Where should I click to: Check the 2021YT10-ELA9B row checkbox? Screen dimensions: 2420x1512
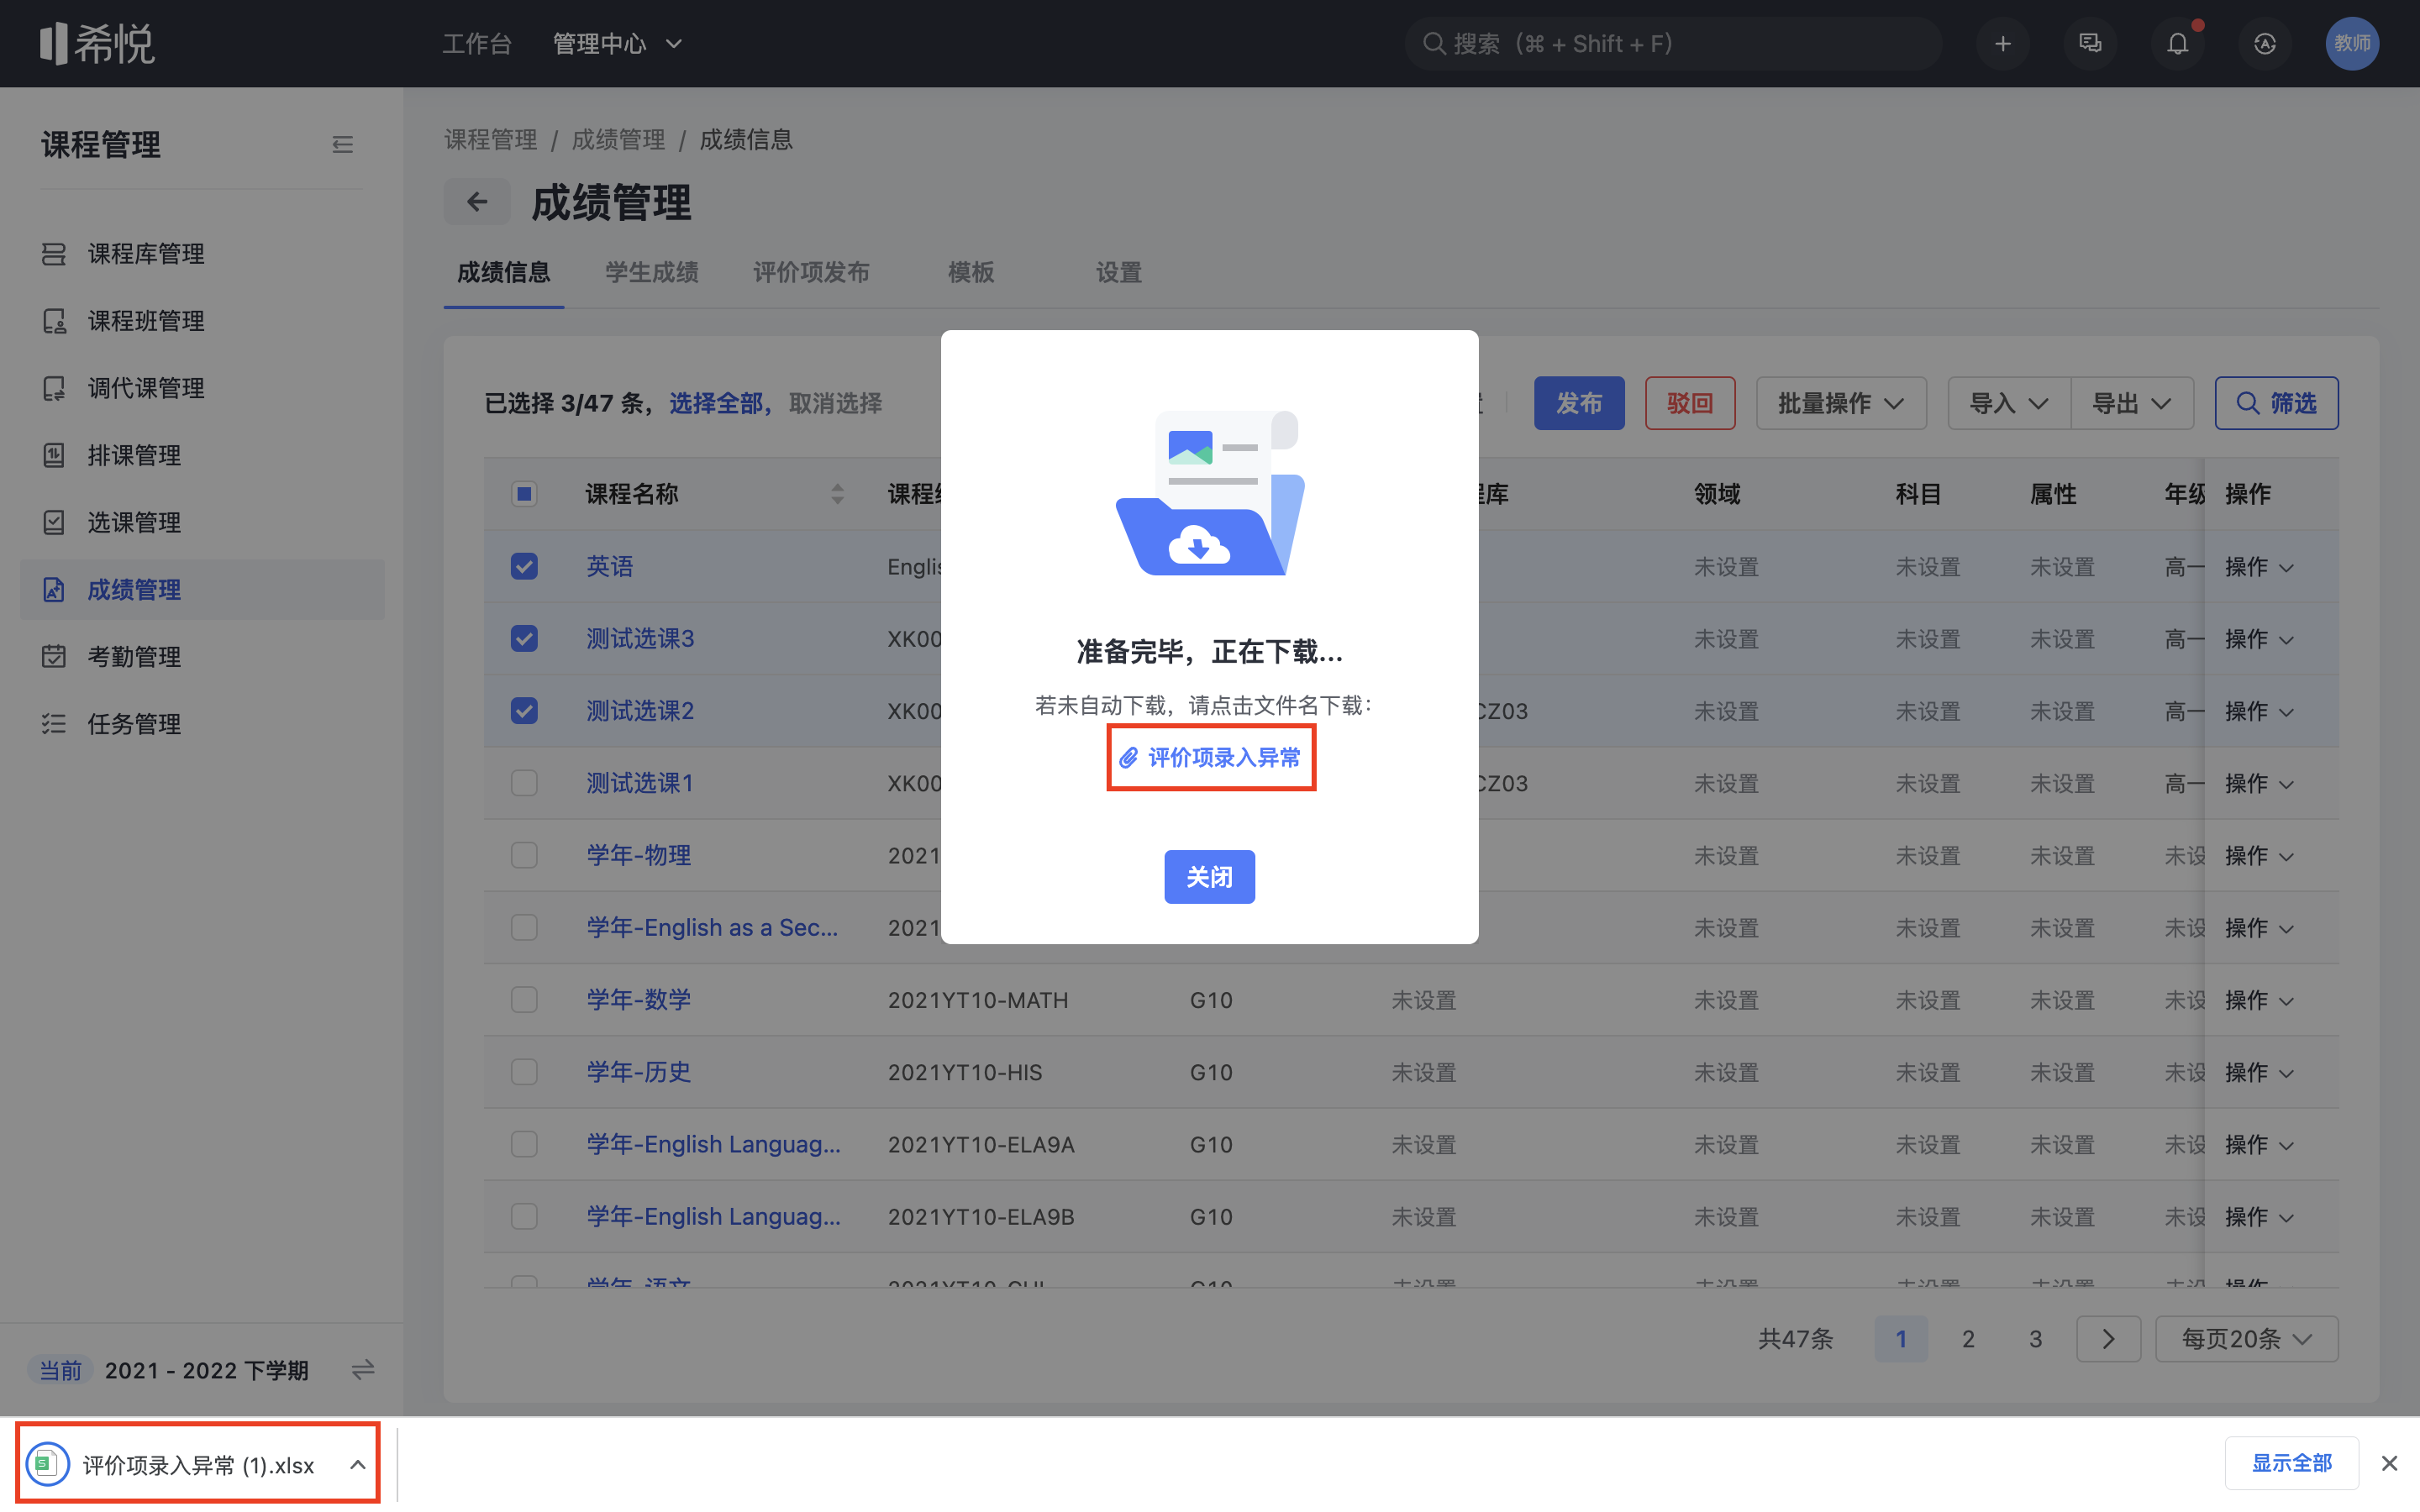(x=524, y=1216)
